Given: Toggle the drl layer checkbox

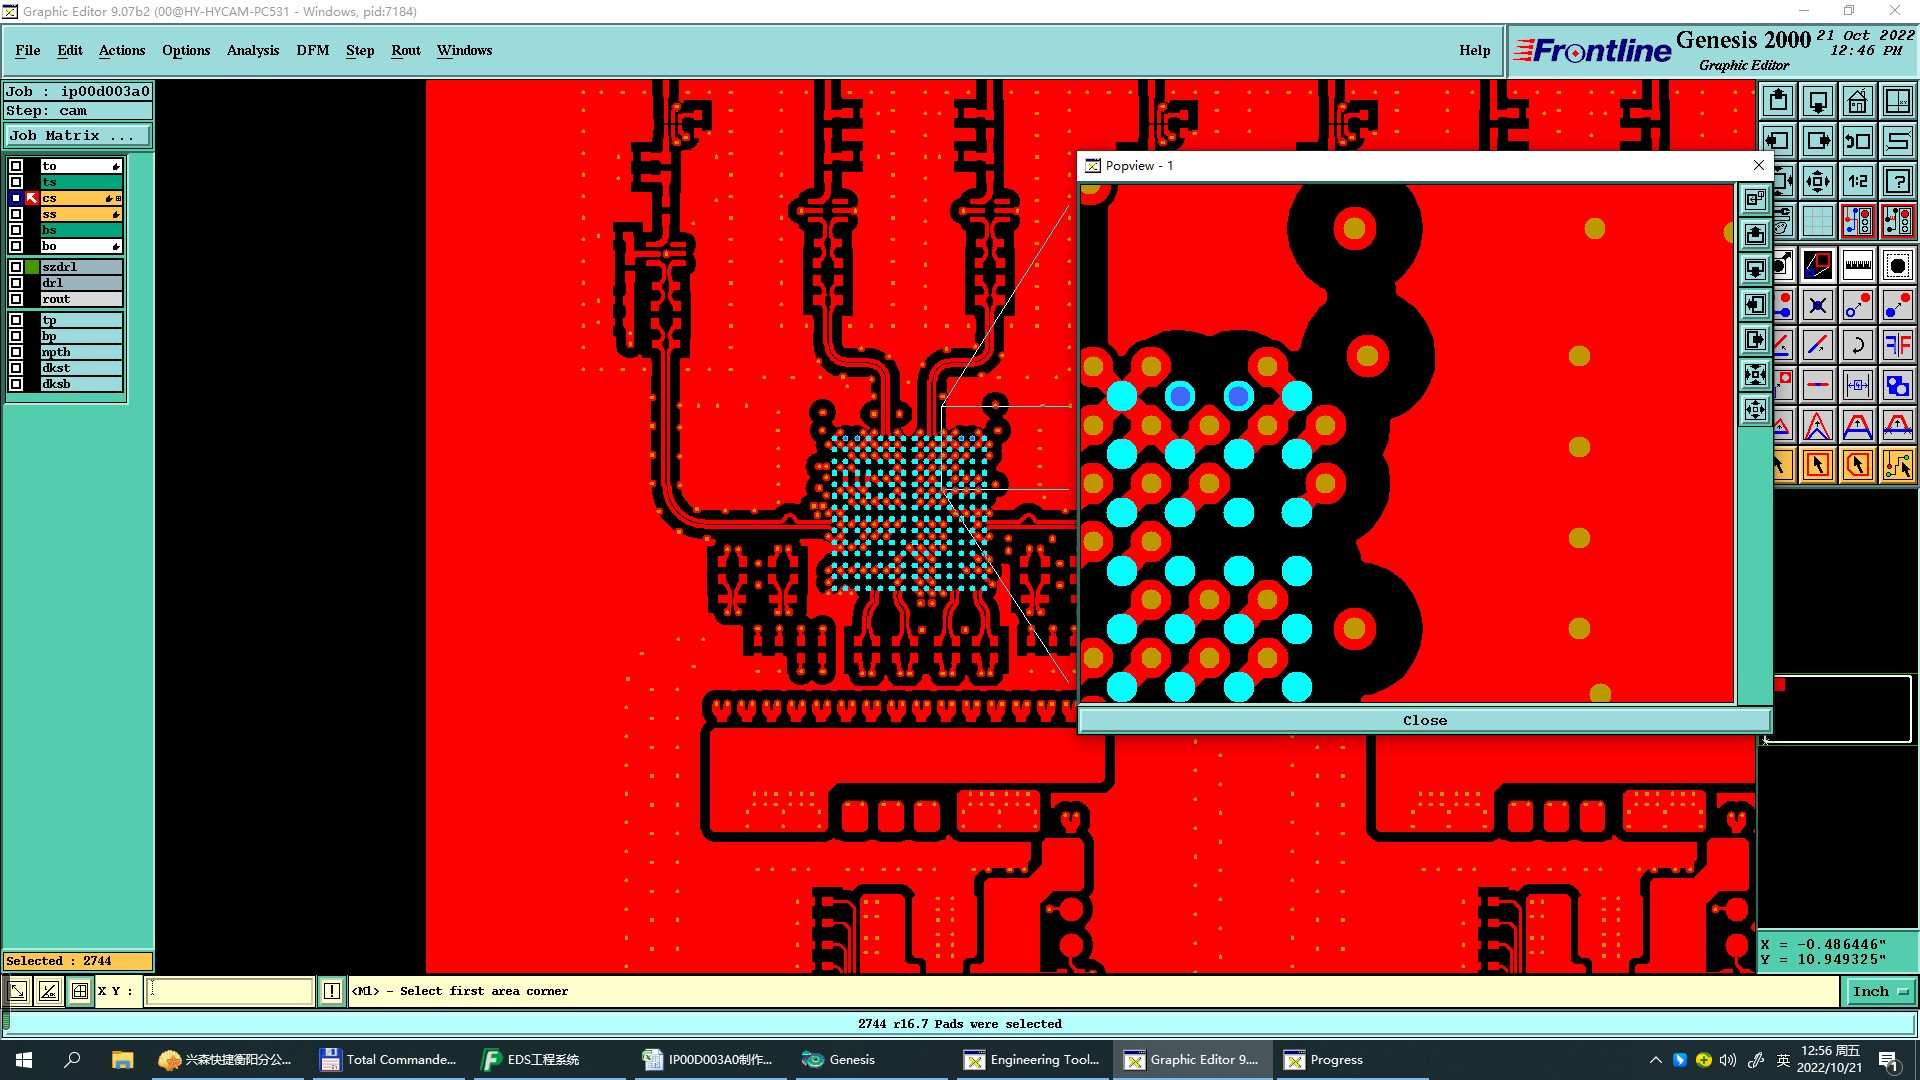Looking at the screenshot, I should [x=16, y=283].
